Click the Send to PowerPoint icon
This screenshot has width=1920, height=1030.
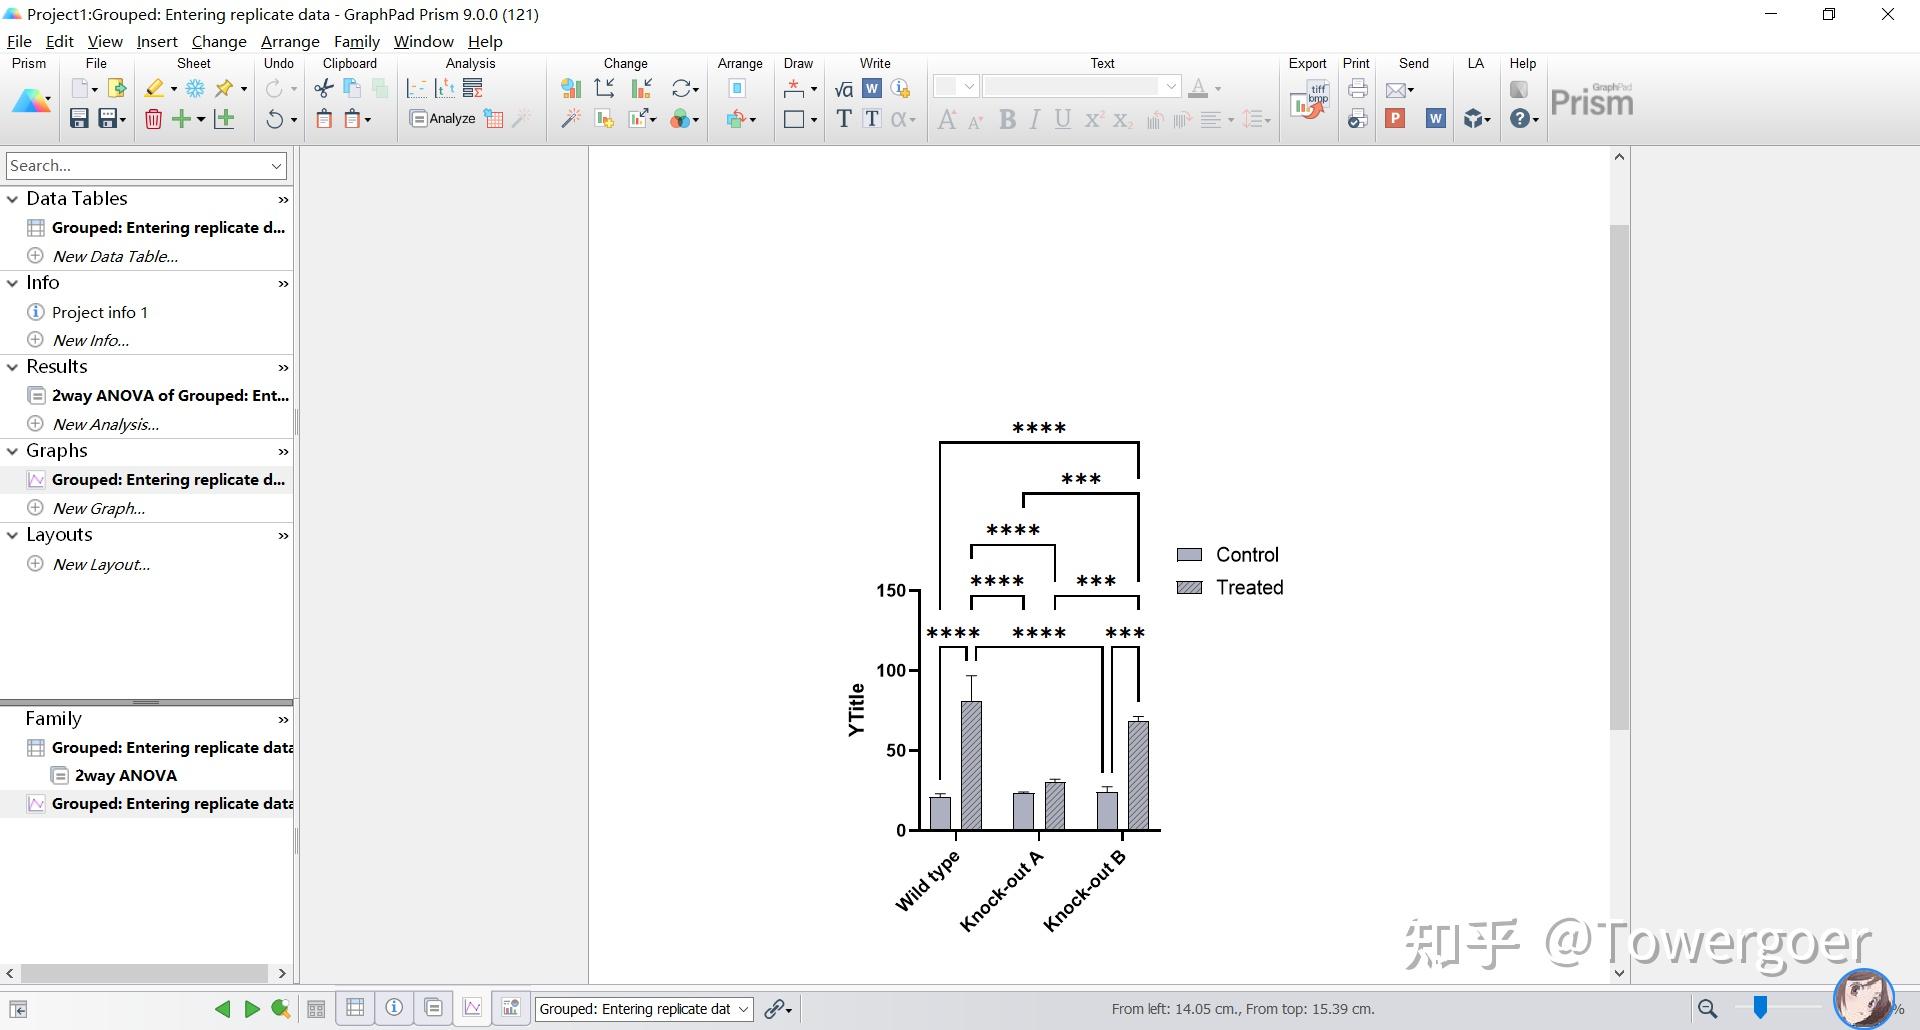point(1395,119)
